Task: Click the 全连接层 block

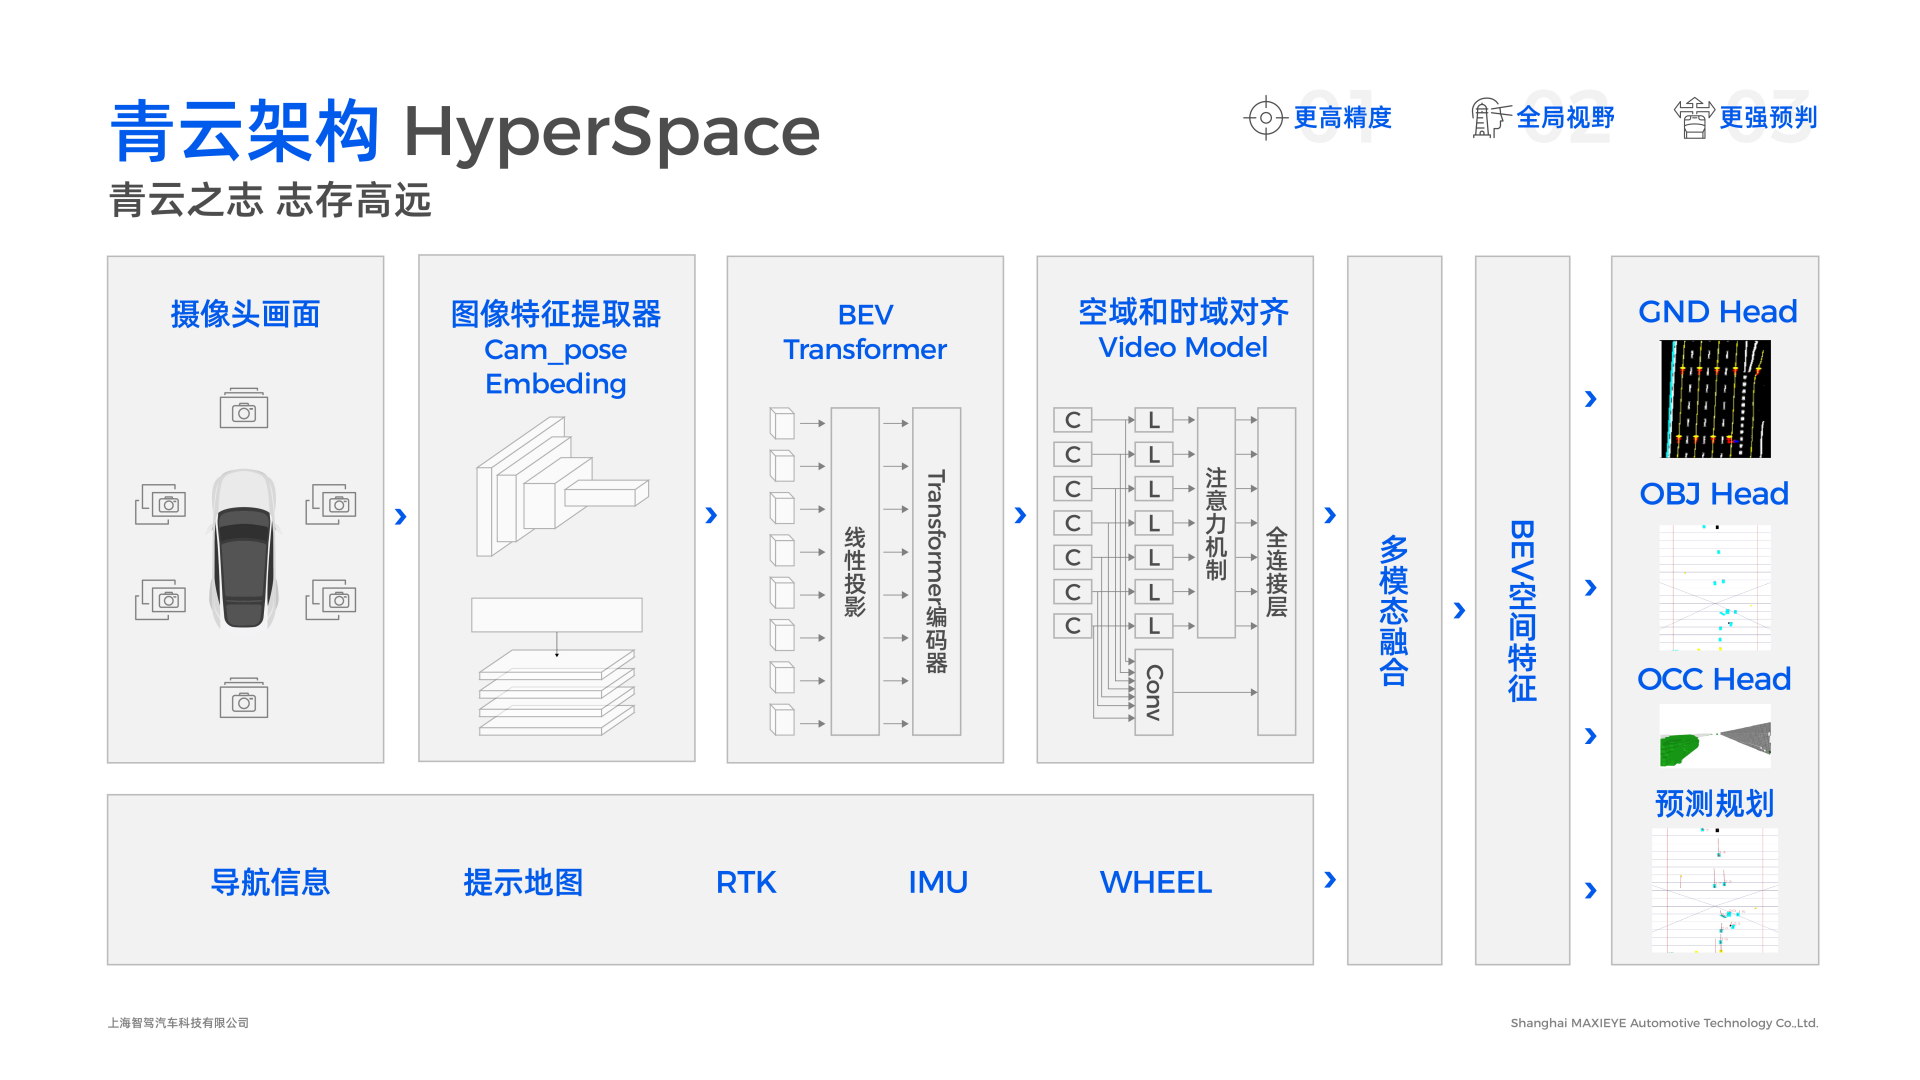Action: point(1277,571)
